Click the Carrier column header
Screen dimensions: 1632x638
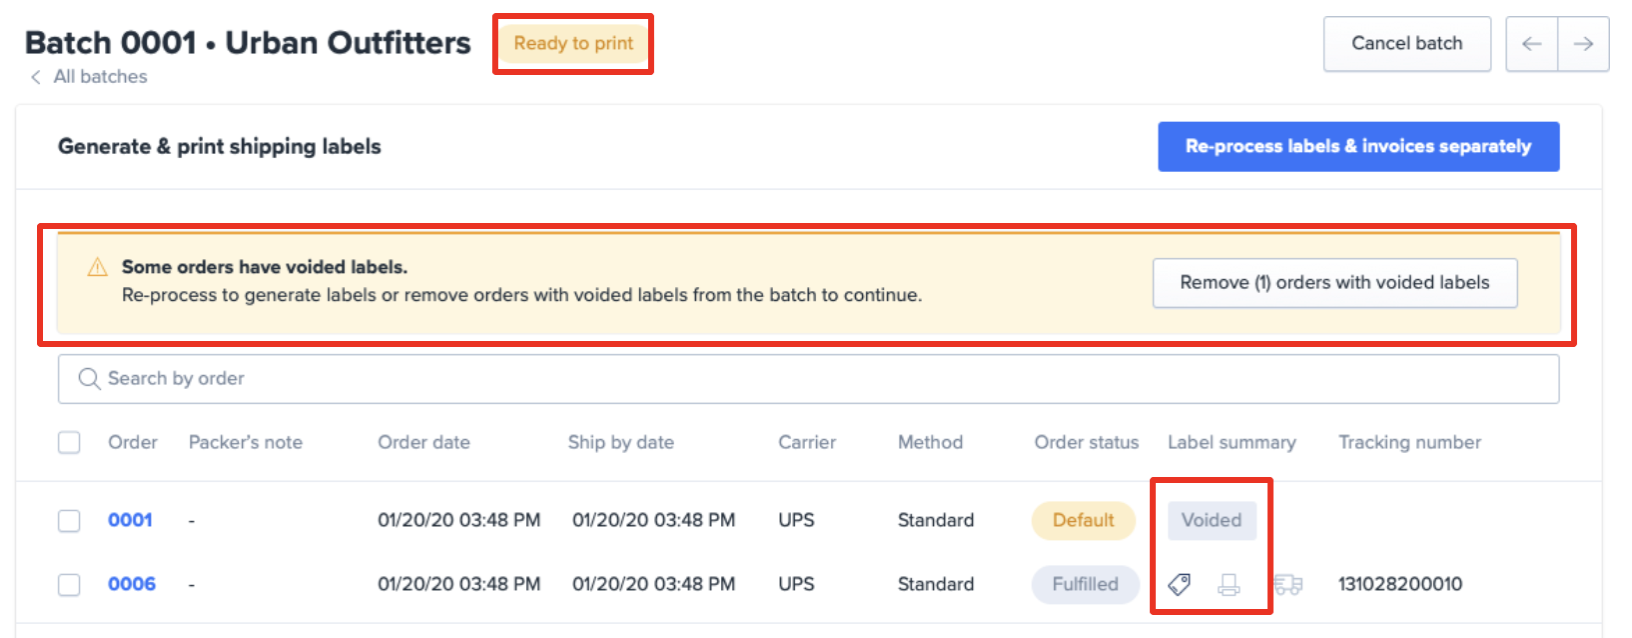(x=807, y=442)
